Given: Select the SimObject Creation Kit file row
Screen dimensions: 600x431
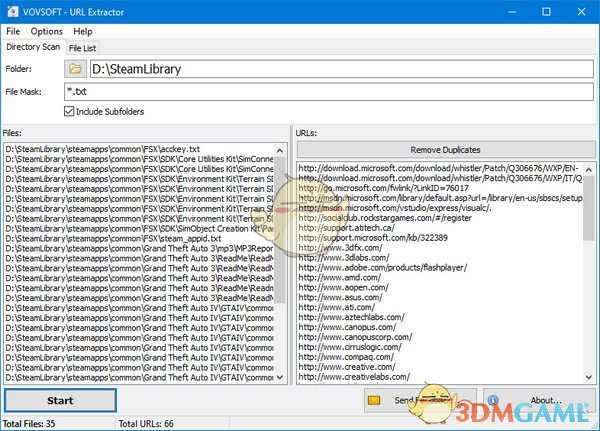Looking at the screenshot, I should tap(139, 229).
